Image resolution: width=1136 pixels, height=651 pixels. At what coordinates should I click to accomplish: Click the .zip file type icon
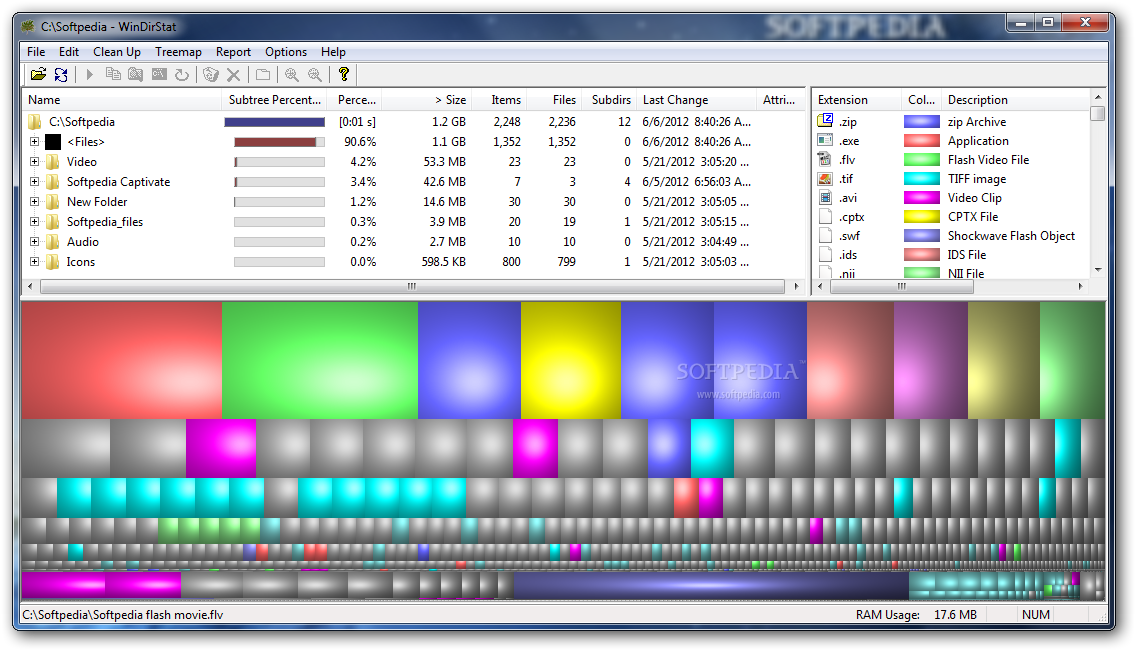click(x=825, y=121)
